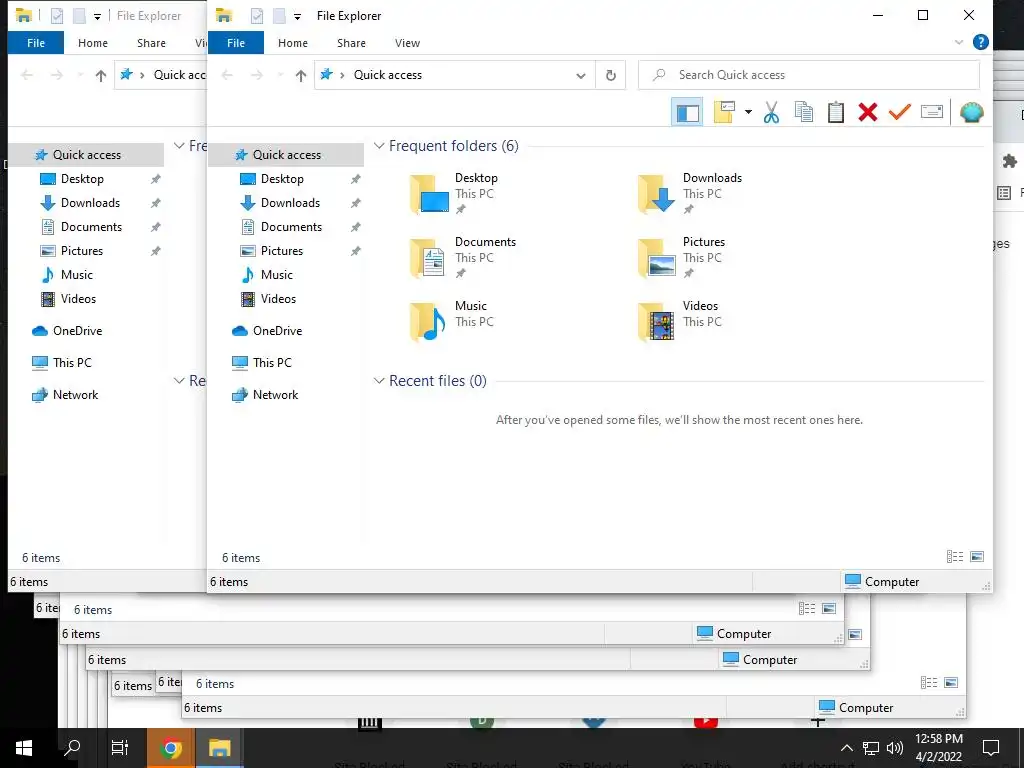Click the volume speaker tray icon
The height and width of the screenshot is (768, 1024).
(895, 748)
